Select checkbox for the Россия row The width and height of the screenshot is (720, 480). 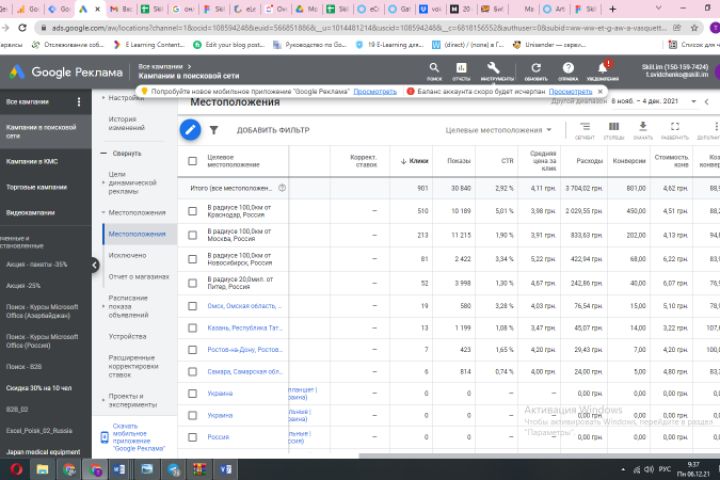point(193,437)
